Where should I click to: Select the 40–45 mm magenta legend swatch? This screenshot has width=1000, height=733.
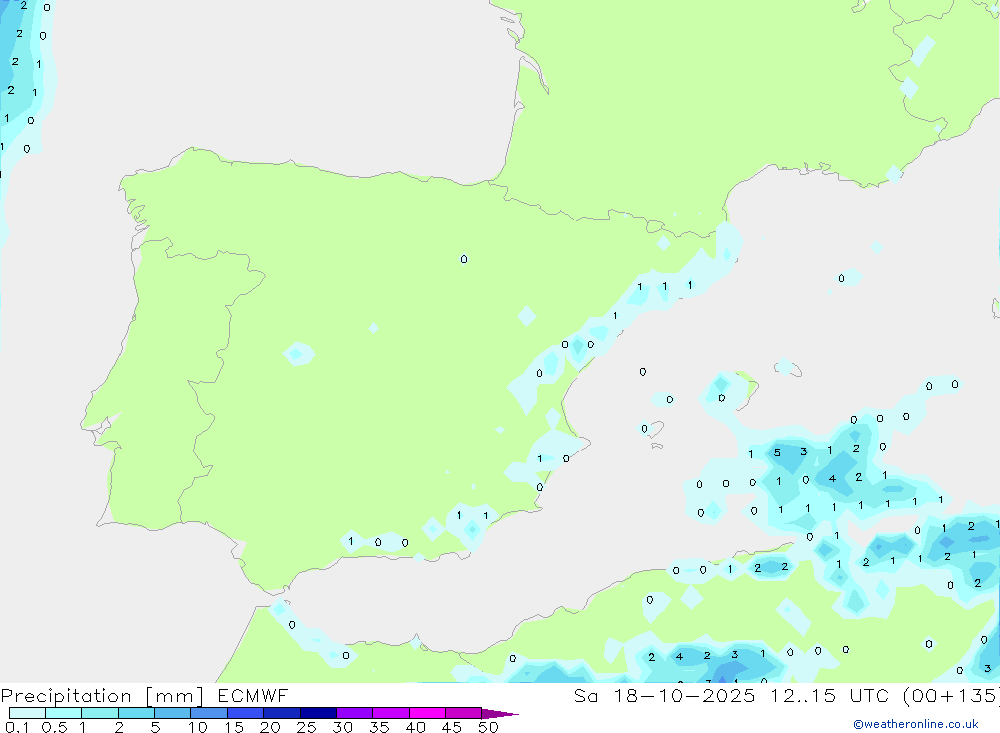427,713
